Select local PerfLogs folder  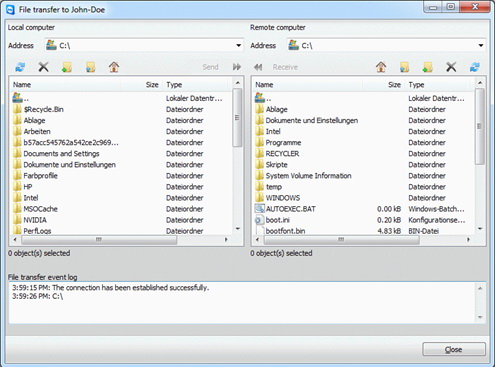37,230
